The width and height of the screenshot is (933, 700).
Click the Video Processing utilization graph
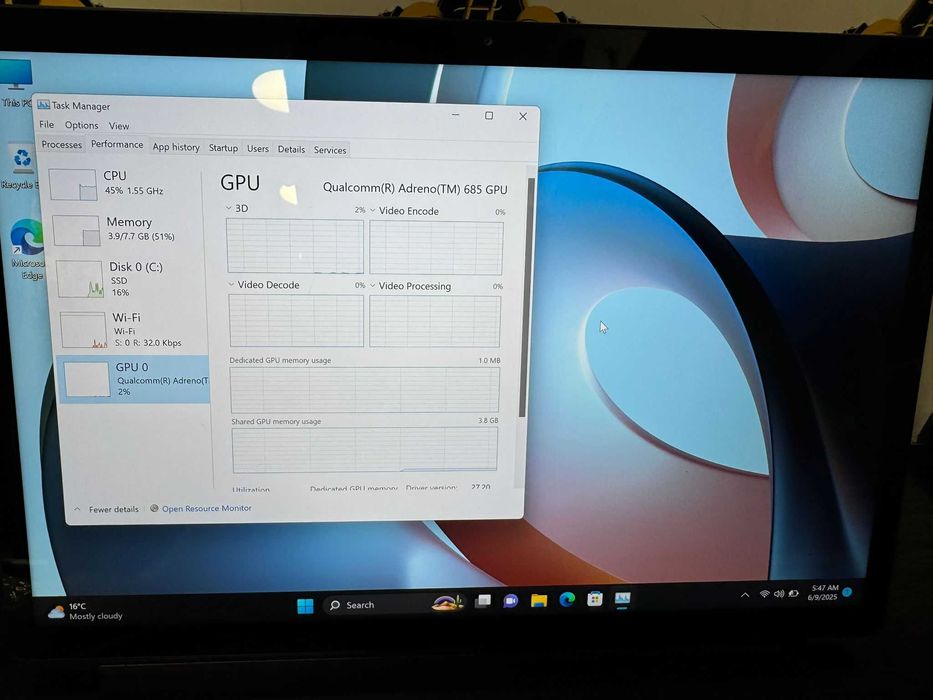pos(435,321)
